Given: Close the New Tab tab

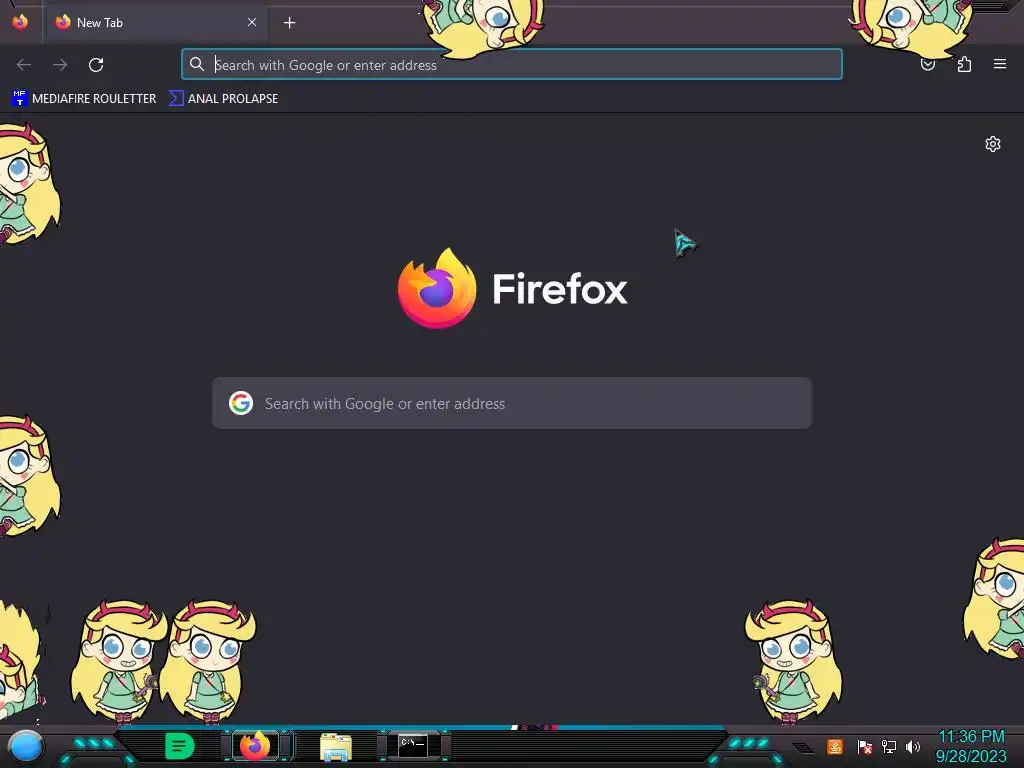Looking at the screenshot, I should 252,22.
